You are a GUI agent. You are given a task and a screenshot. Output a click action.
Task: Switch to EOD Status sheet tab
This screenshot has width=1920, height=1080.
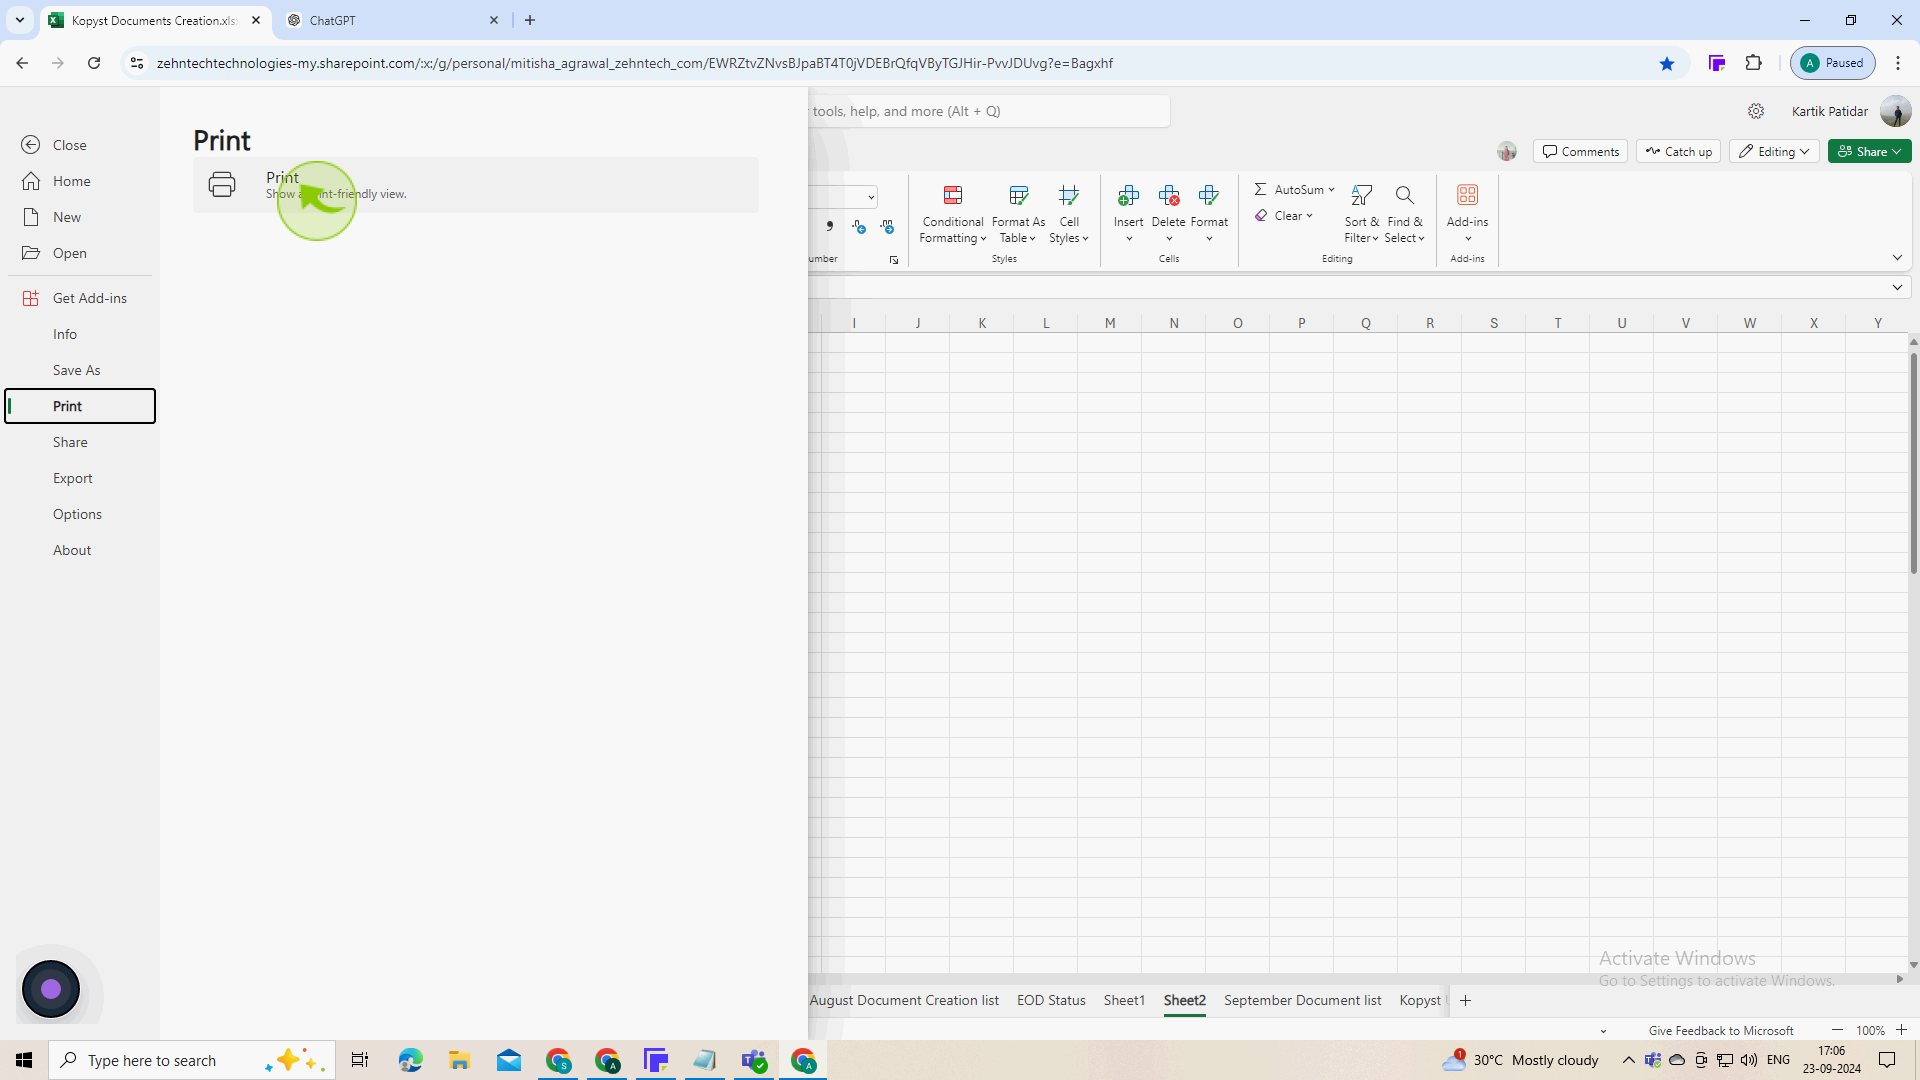pos(1051,1001)
